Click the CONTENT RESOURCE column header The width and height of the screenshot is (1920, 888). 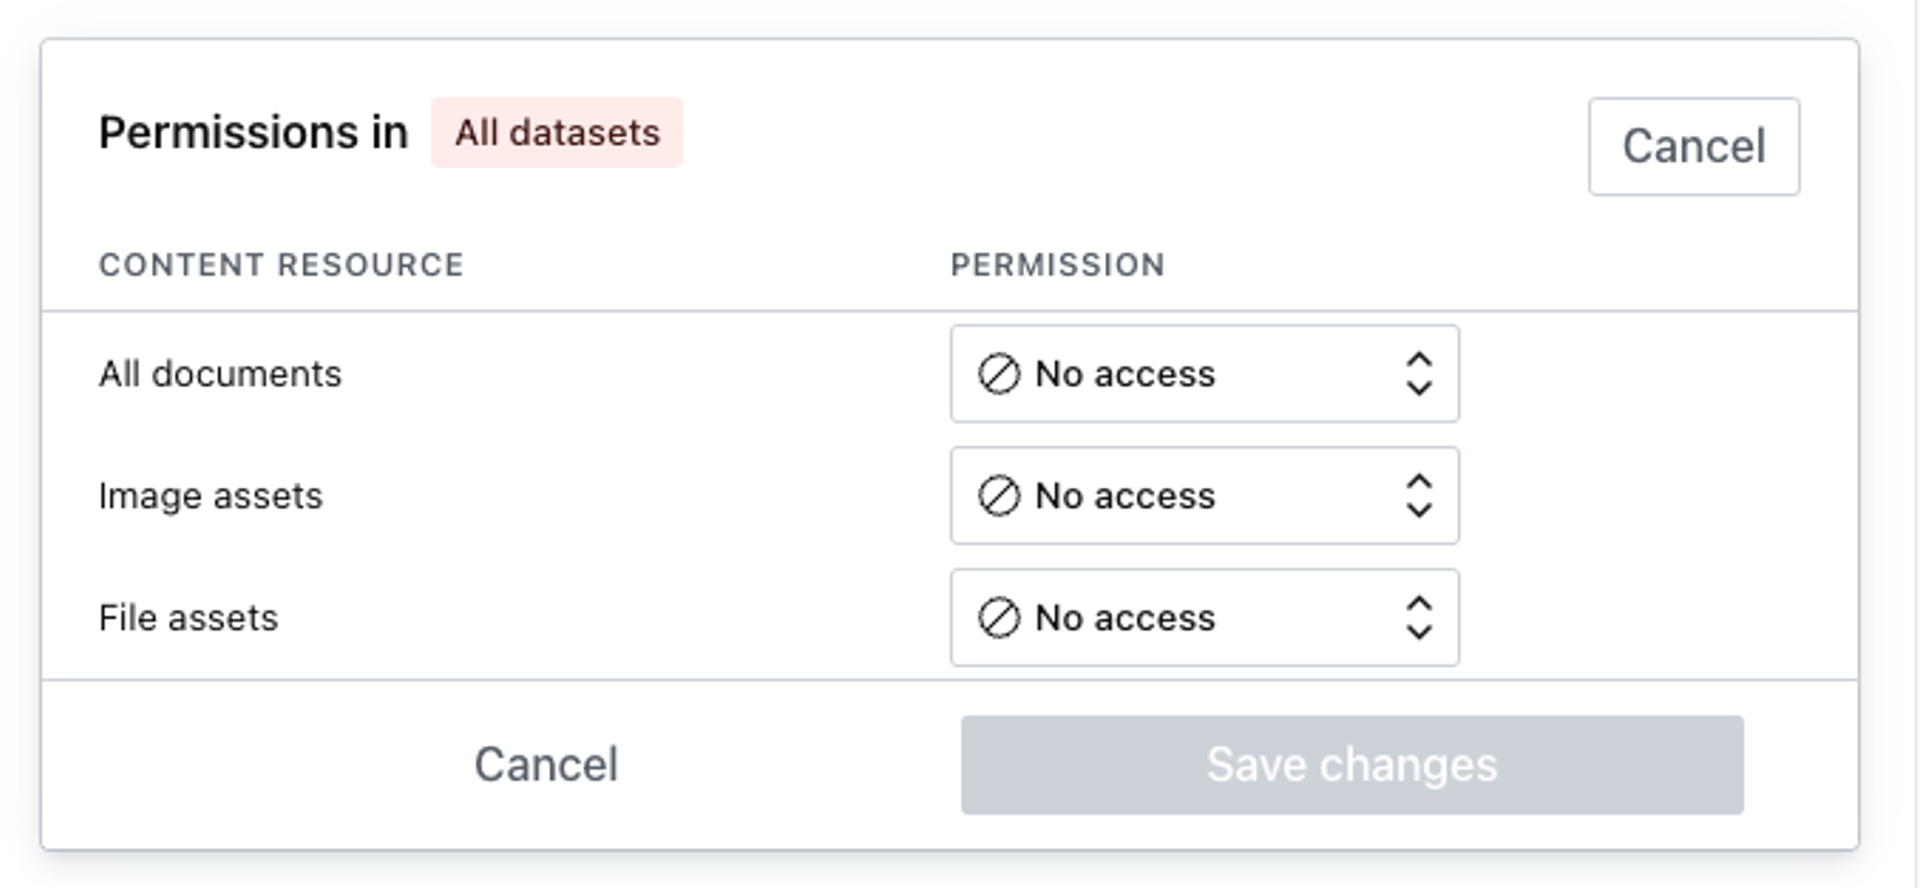[x=281, y=265]
